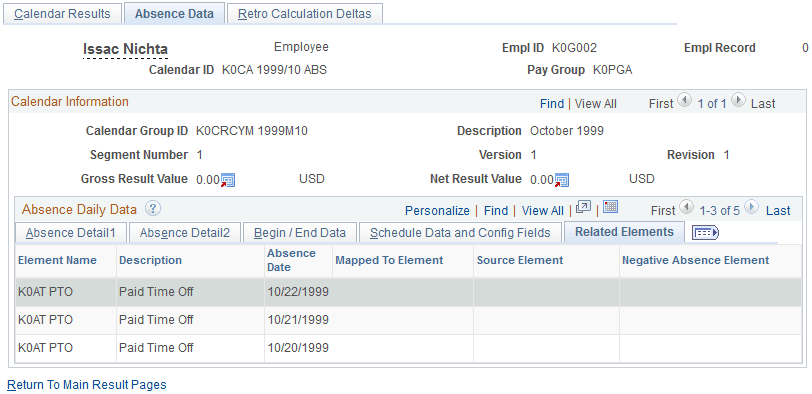Show previous row arrow in Calendar Information
Image resolution: width=812 pixels, height=394 pixels.
[685, 100]
